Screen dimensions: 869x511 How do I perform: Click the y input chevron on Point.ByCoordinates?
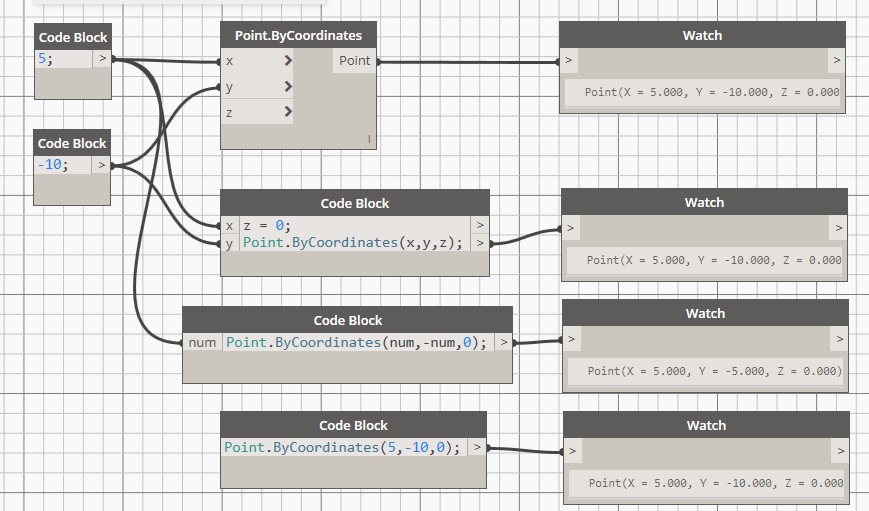tap(288, 87)
